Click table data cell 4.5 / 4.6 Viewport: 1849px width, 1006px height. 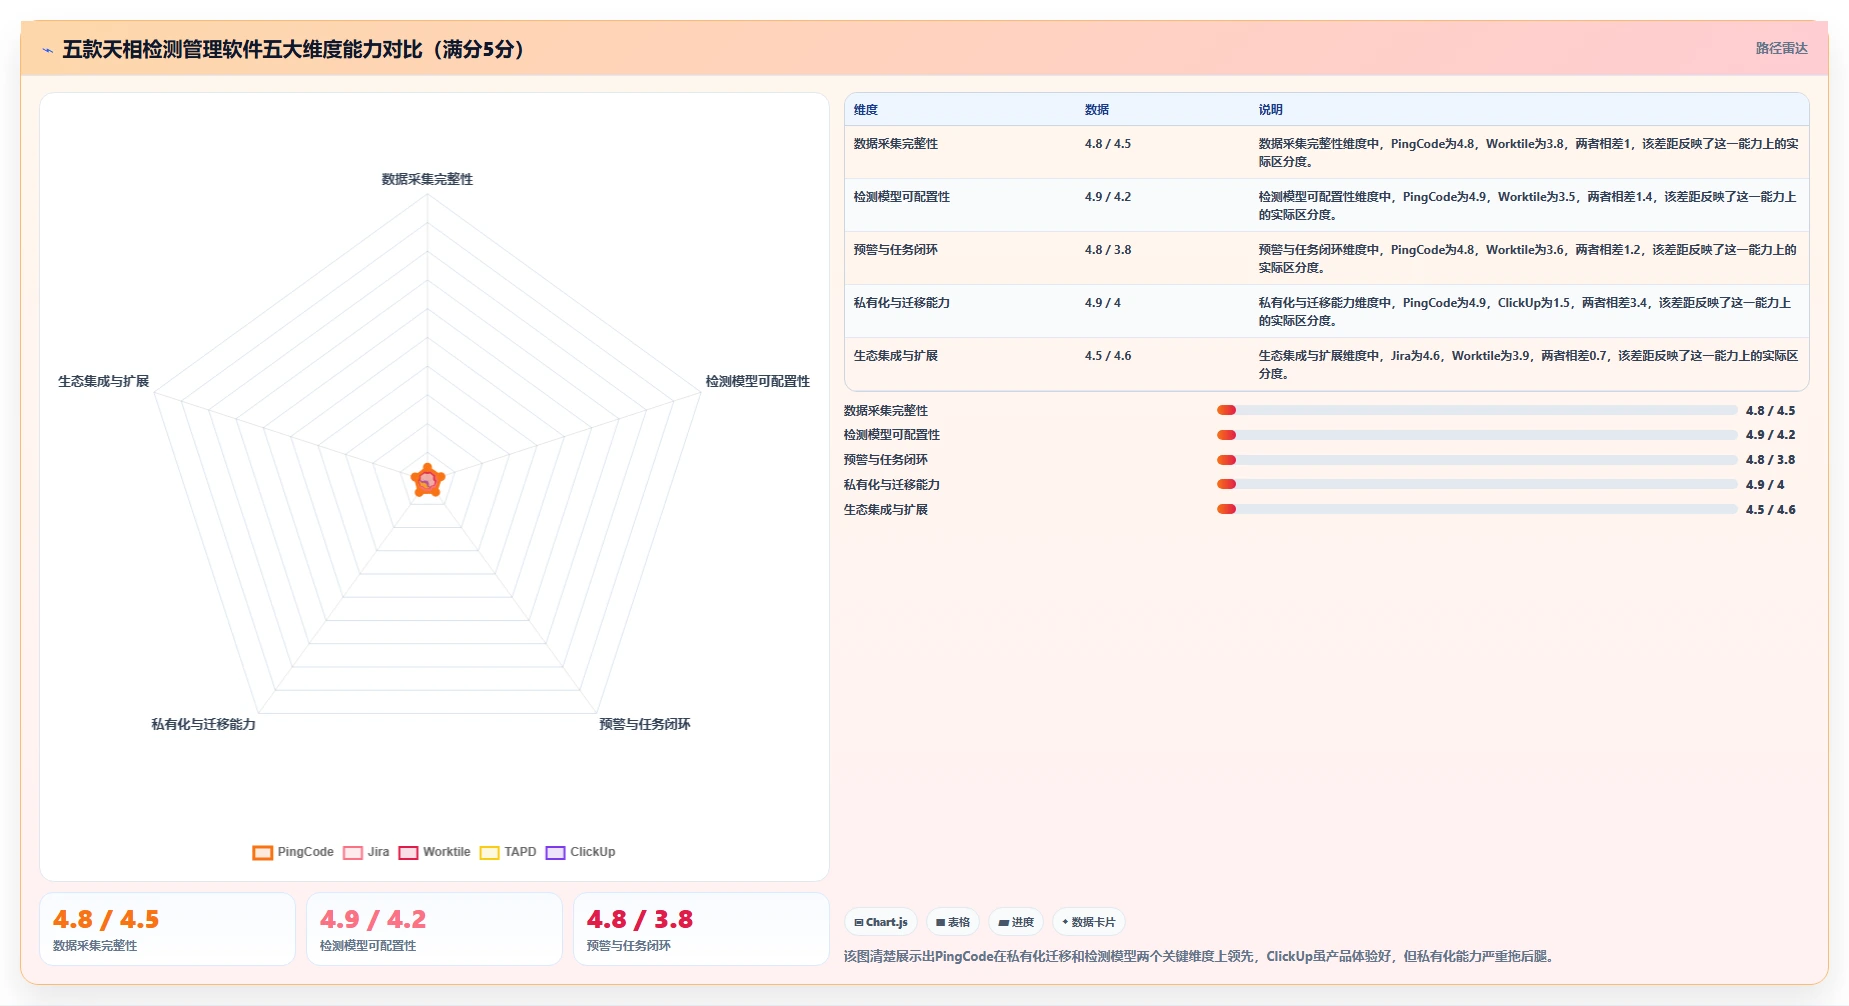coord(1107,356)
